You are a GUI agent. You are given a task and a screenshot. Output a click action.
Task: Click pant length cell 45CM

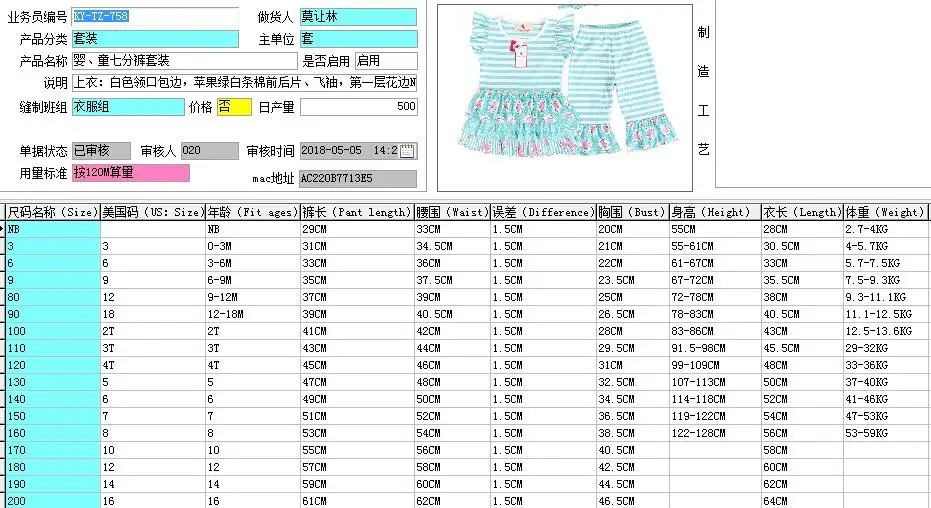click(357, 365)
